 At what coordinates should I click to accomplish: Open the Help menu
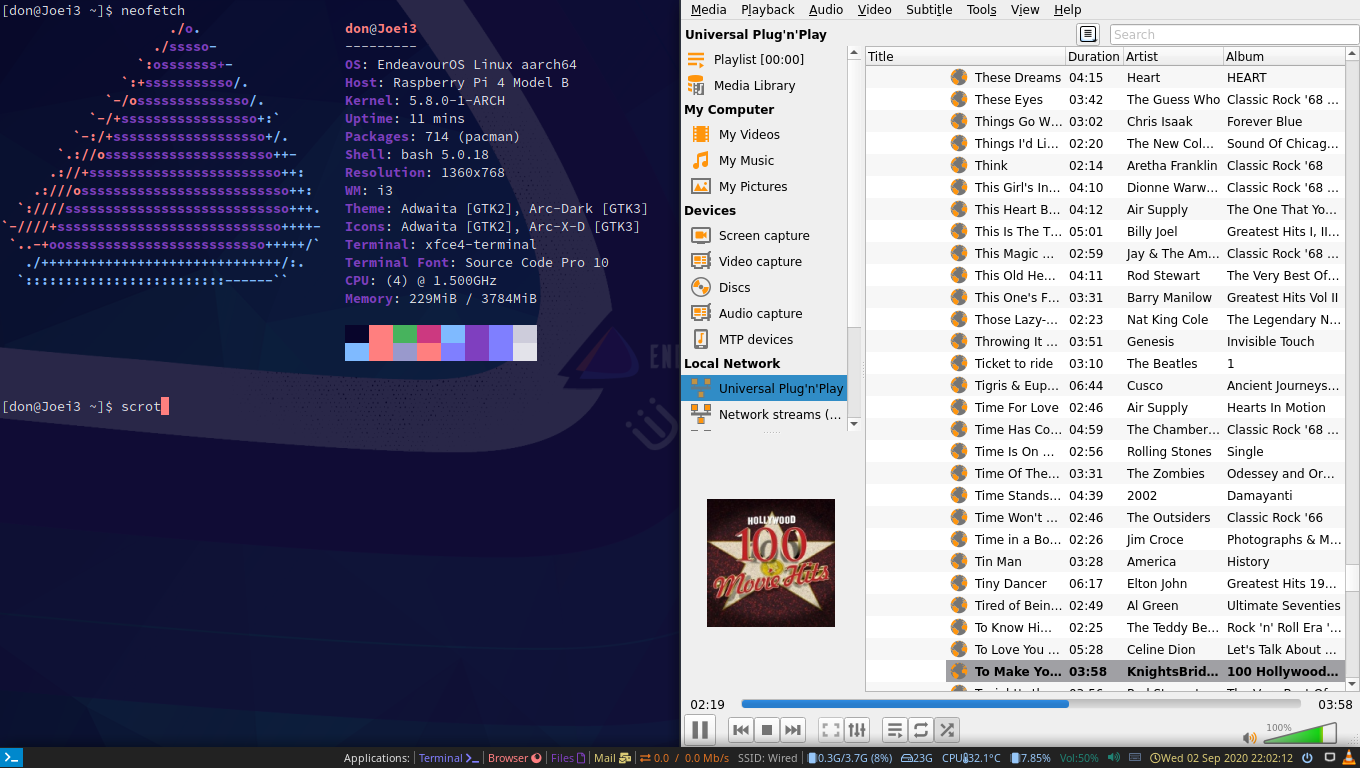pos(1068,9)
